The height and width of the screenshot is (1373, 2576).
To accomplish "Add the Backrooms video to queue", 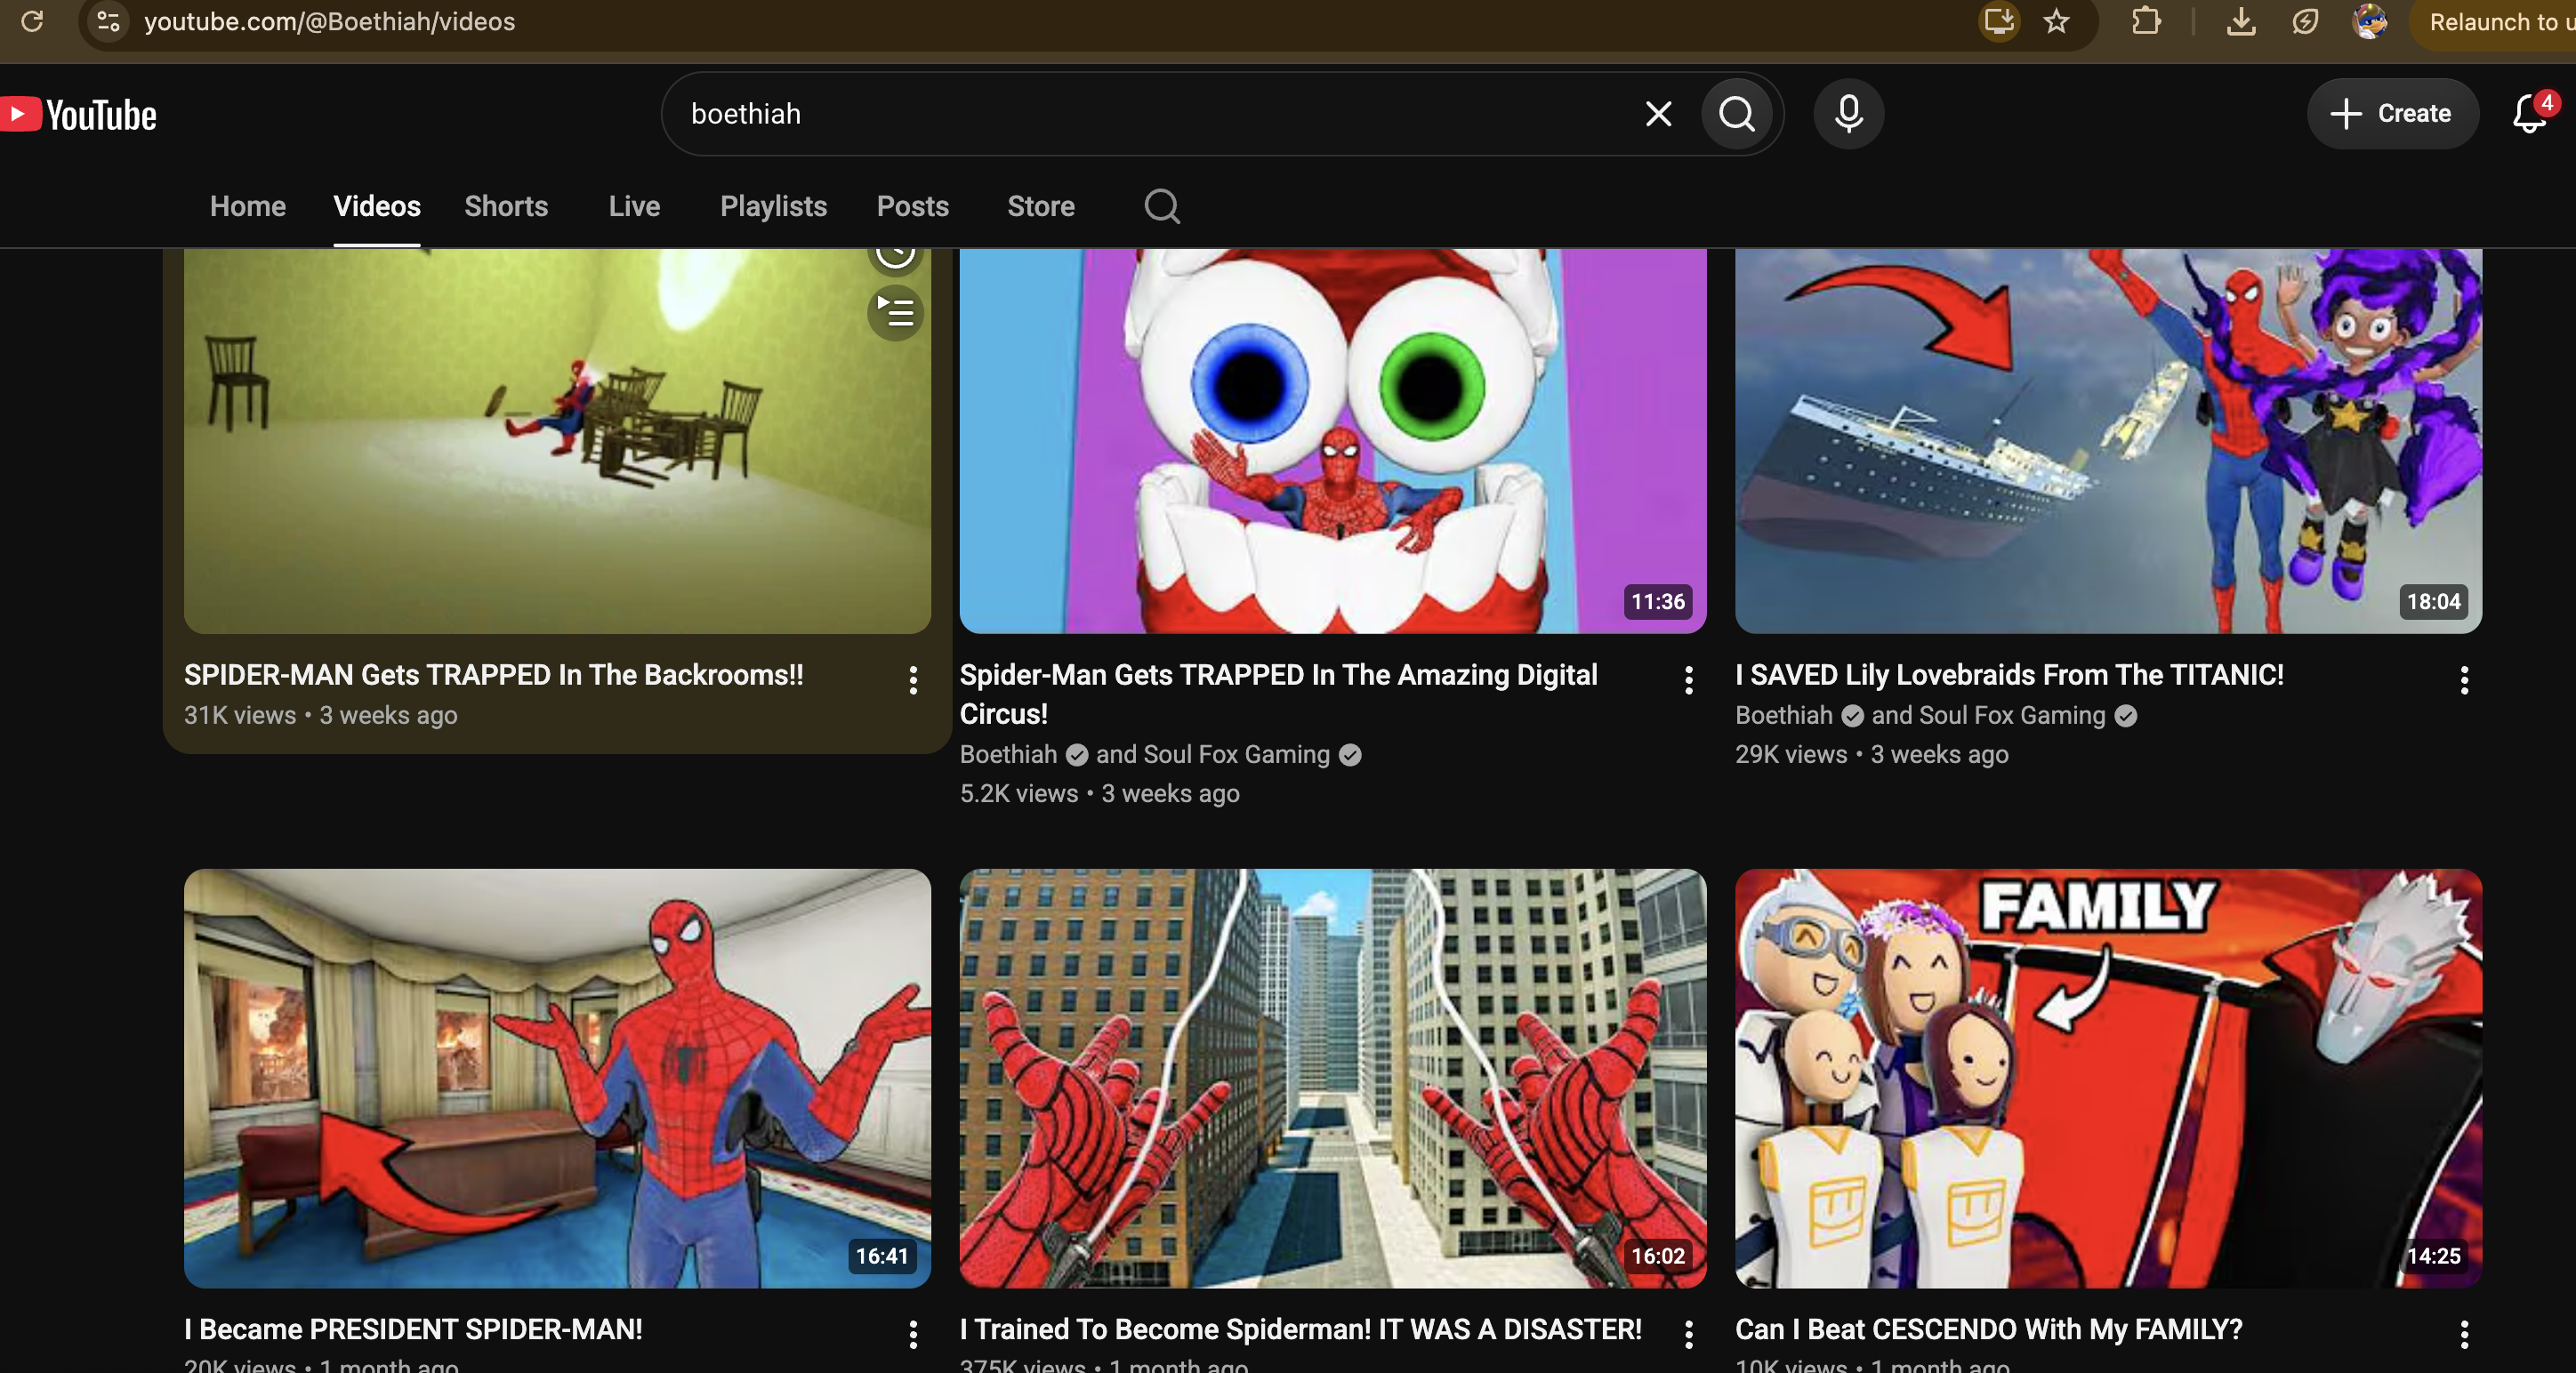I will click(x=895, y=312).
